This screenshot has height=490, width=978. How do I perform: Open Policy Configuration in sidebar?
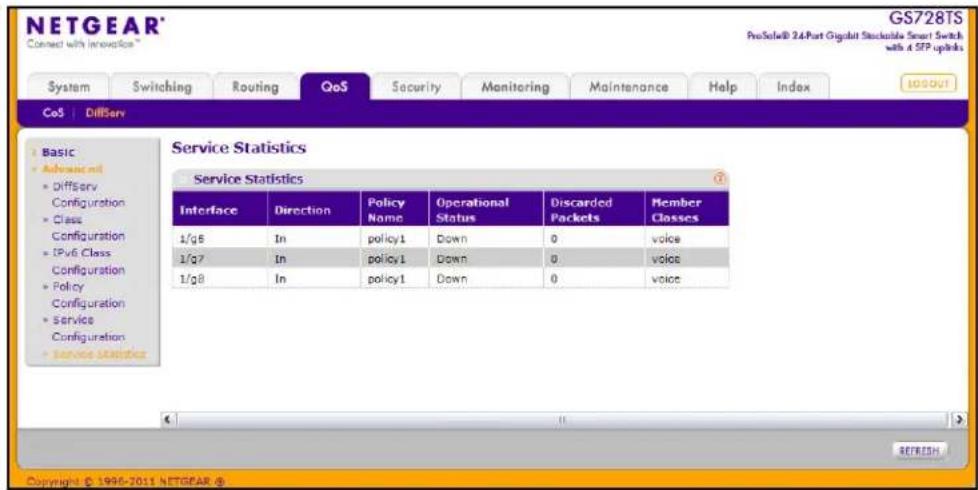point(88,294)
